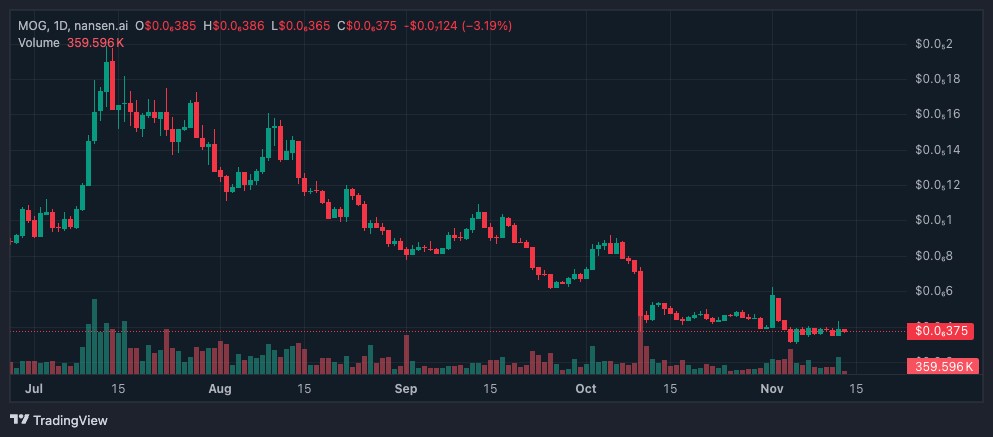Screen dimensions: 993x437
Task: Click the Volume indicator label
Action: pyautogui.click(x=39, y=43)
